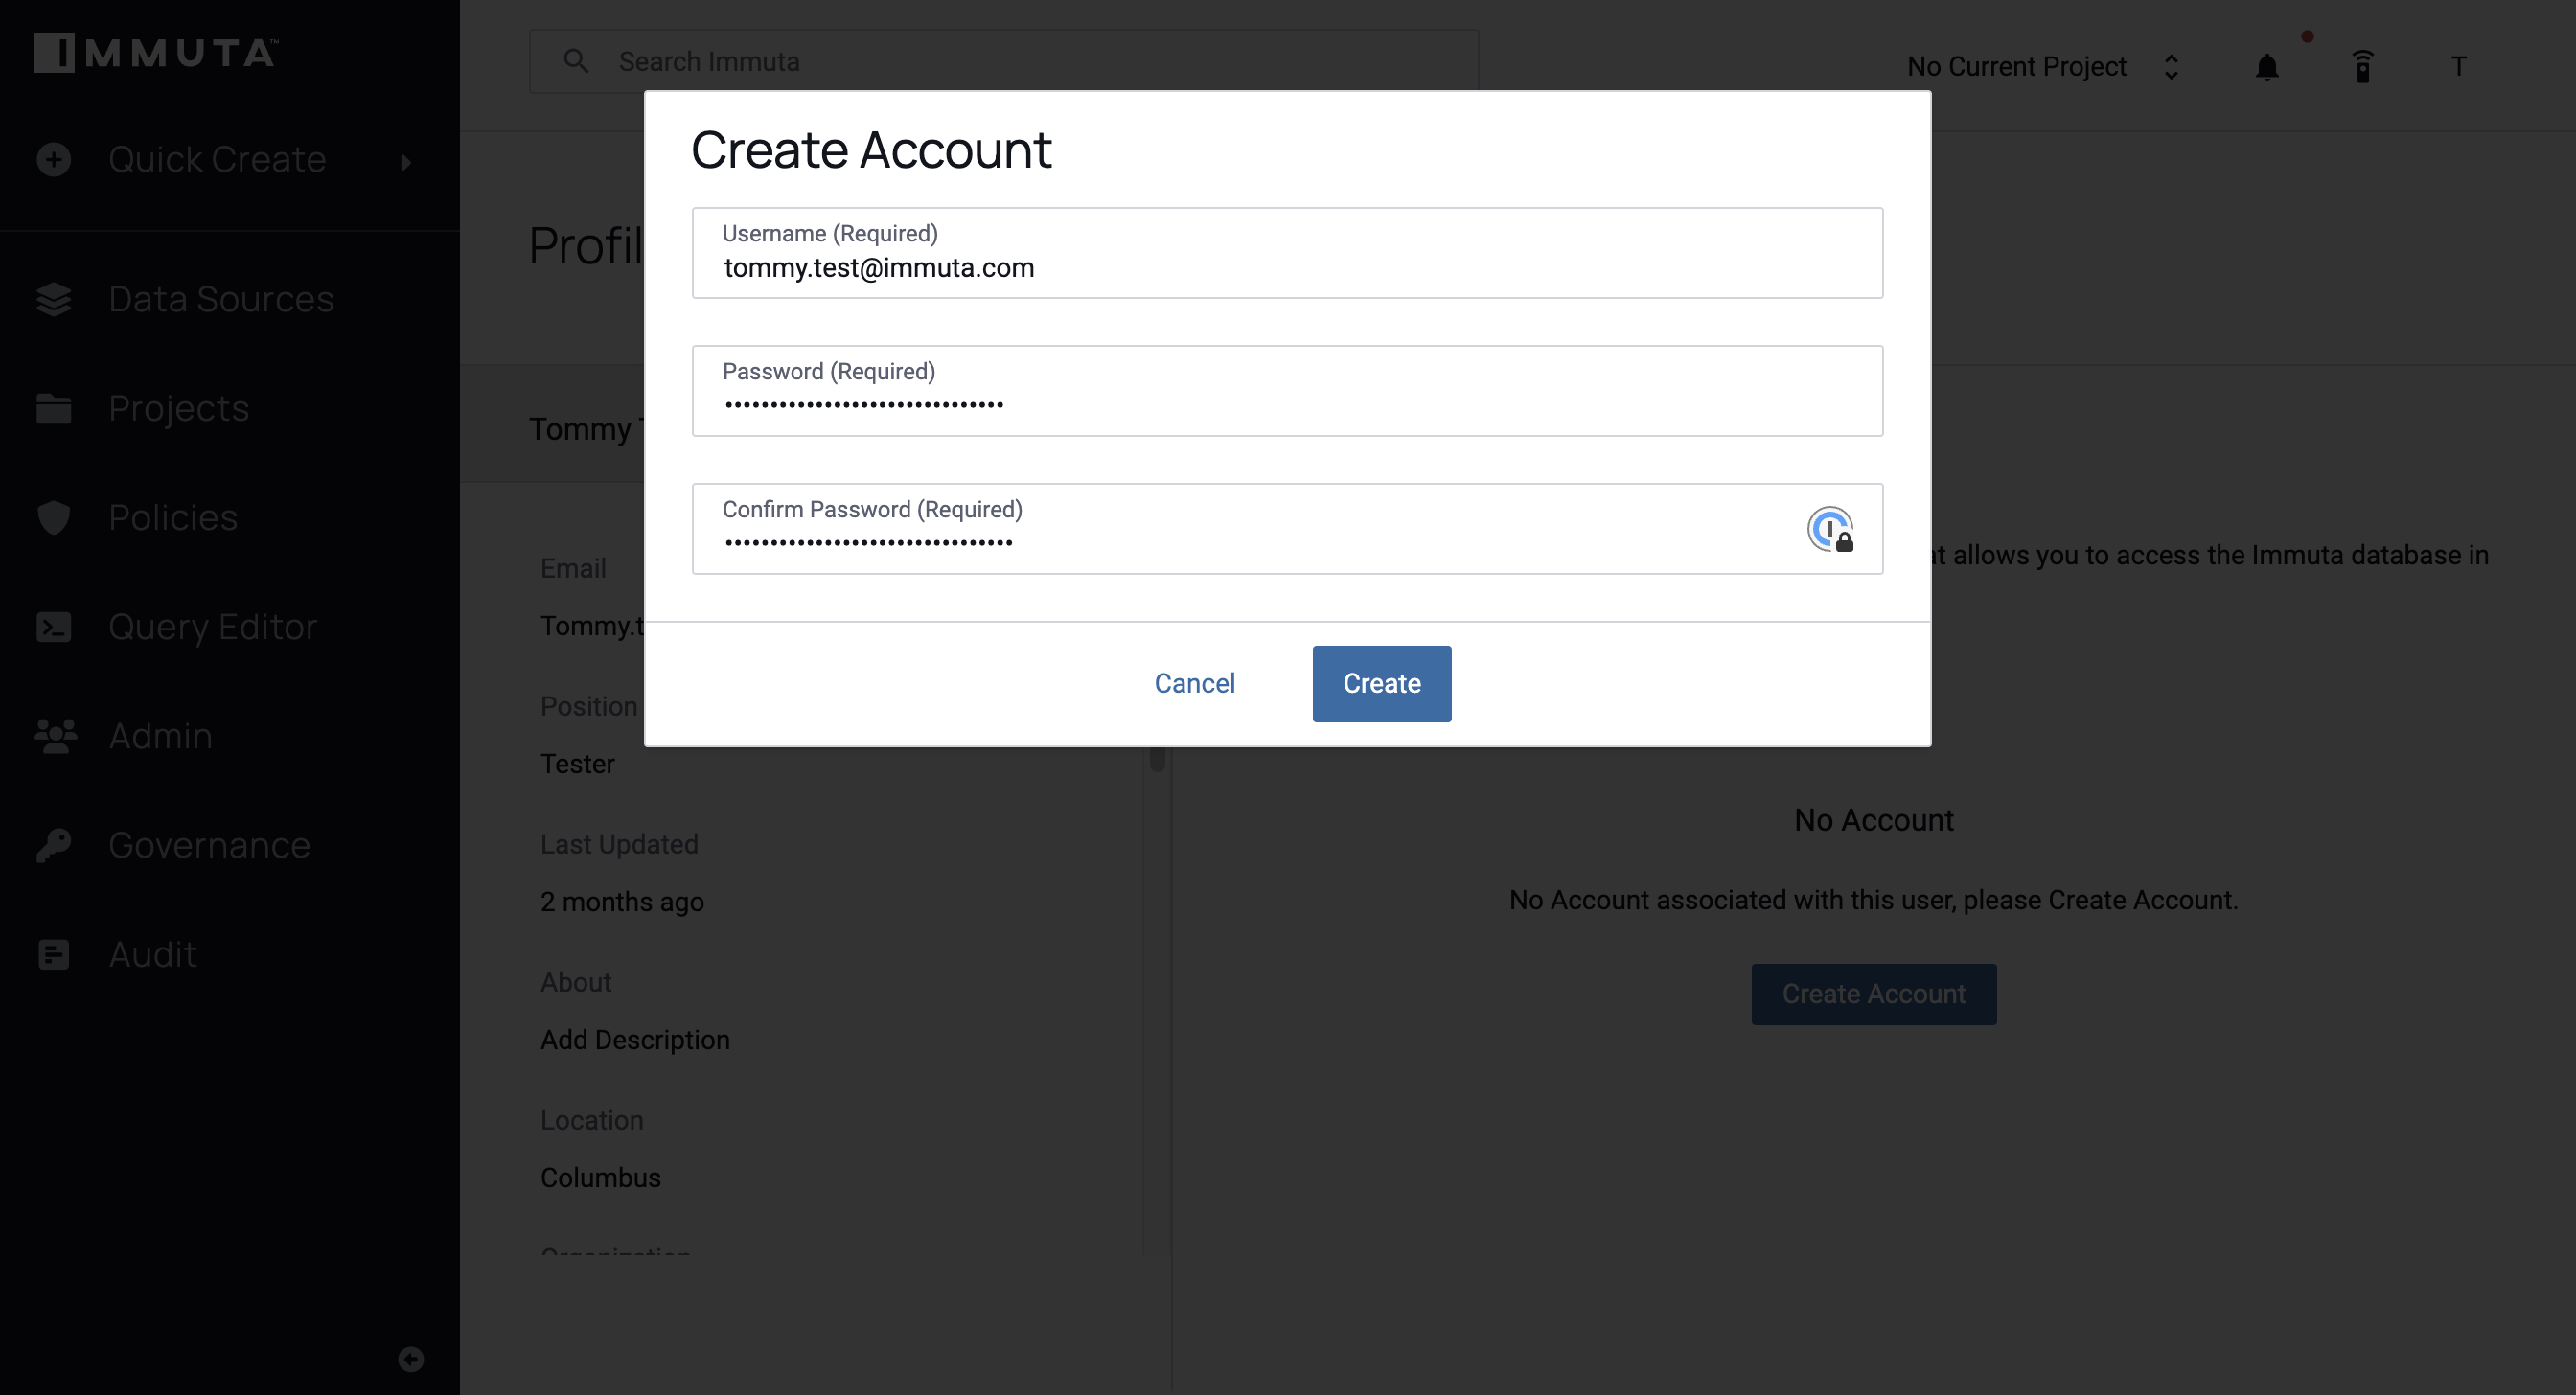Open Audit section
The height and width of the screenshot is (1395, 2576).
[152, 953]
